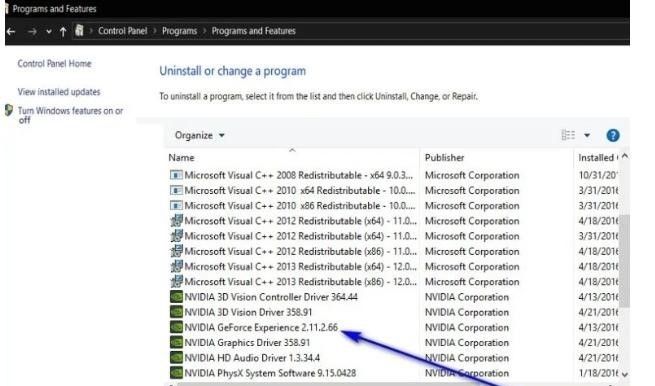Image resolution: width=655 pixels, height=386 pixels.
Task: Click NVIDIA icon of PhysX System Software
Action: (176, 373)
